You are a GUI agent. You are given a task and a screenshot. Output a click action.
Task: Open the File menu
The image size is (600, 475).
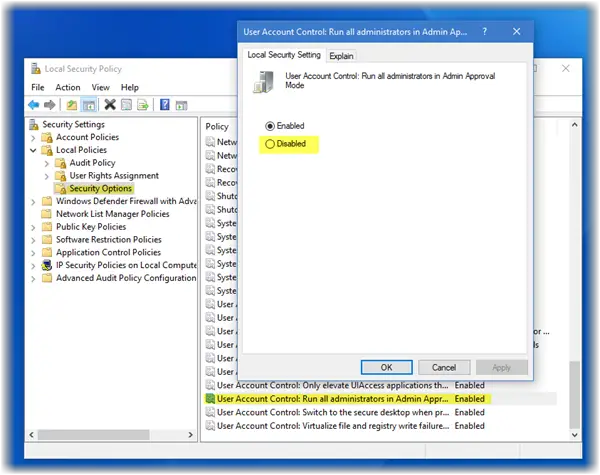38,87
